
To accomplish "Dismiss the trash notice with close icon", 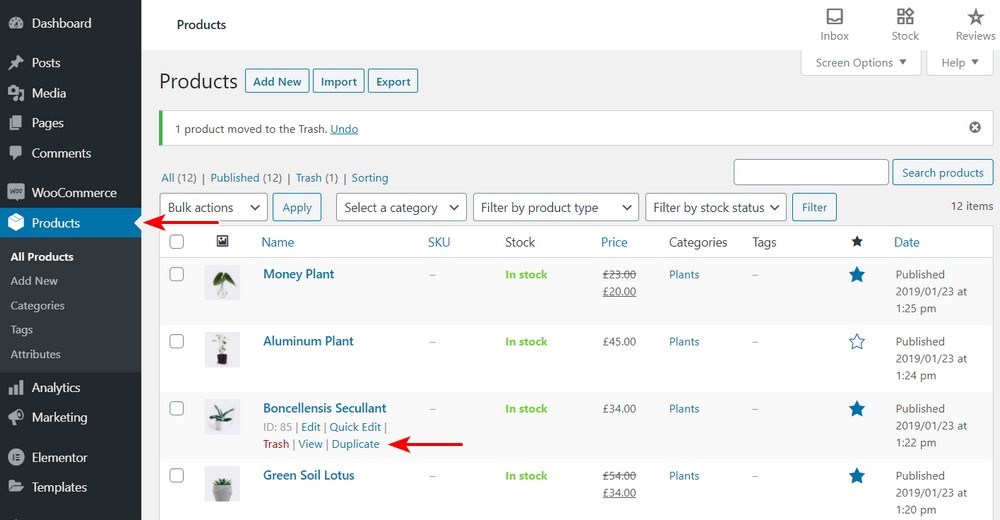I will pos(974,127).
